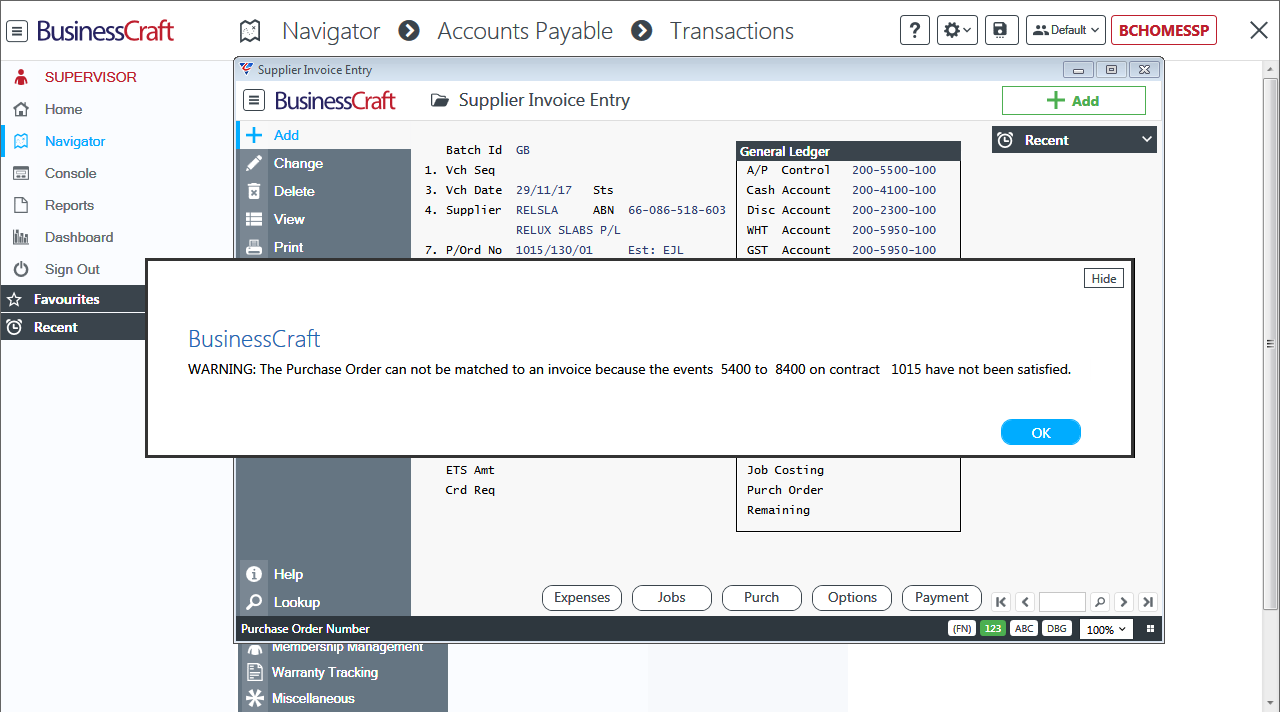Viewport: 1280px width, 712px height.
Task: Open Lookup in the action menu
Action: 324,602
